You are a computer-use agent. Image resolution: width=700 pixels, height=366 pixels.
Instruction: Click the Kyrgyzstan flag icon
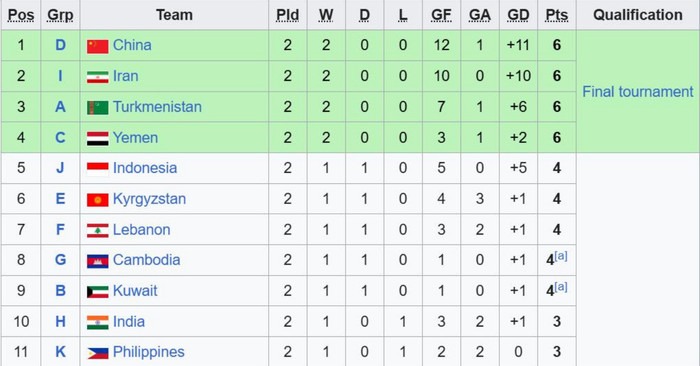(x=97, y=200)
